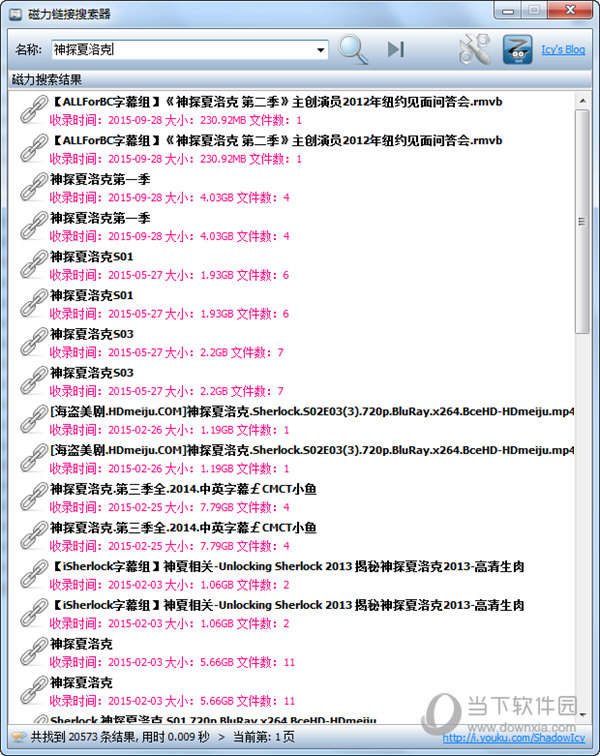The image size is (600, 756).
Task: Click chain icon of first iSherlock字幕组 result
Action: [34, 574]
